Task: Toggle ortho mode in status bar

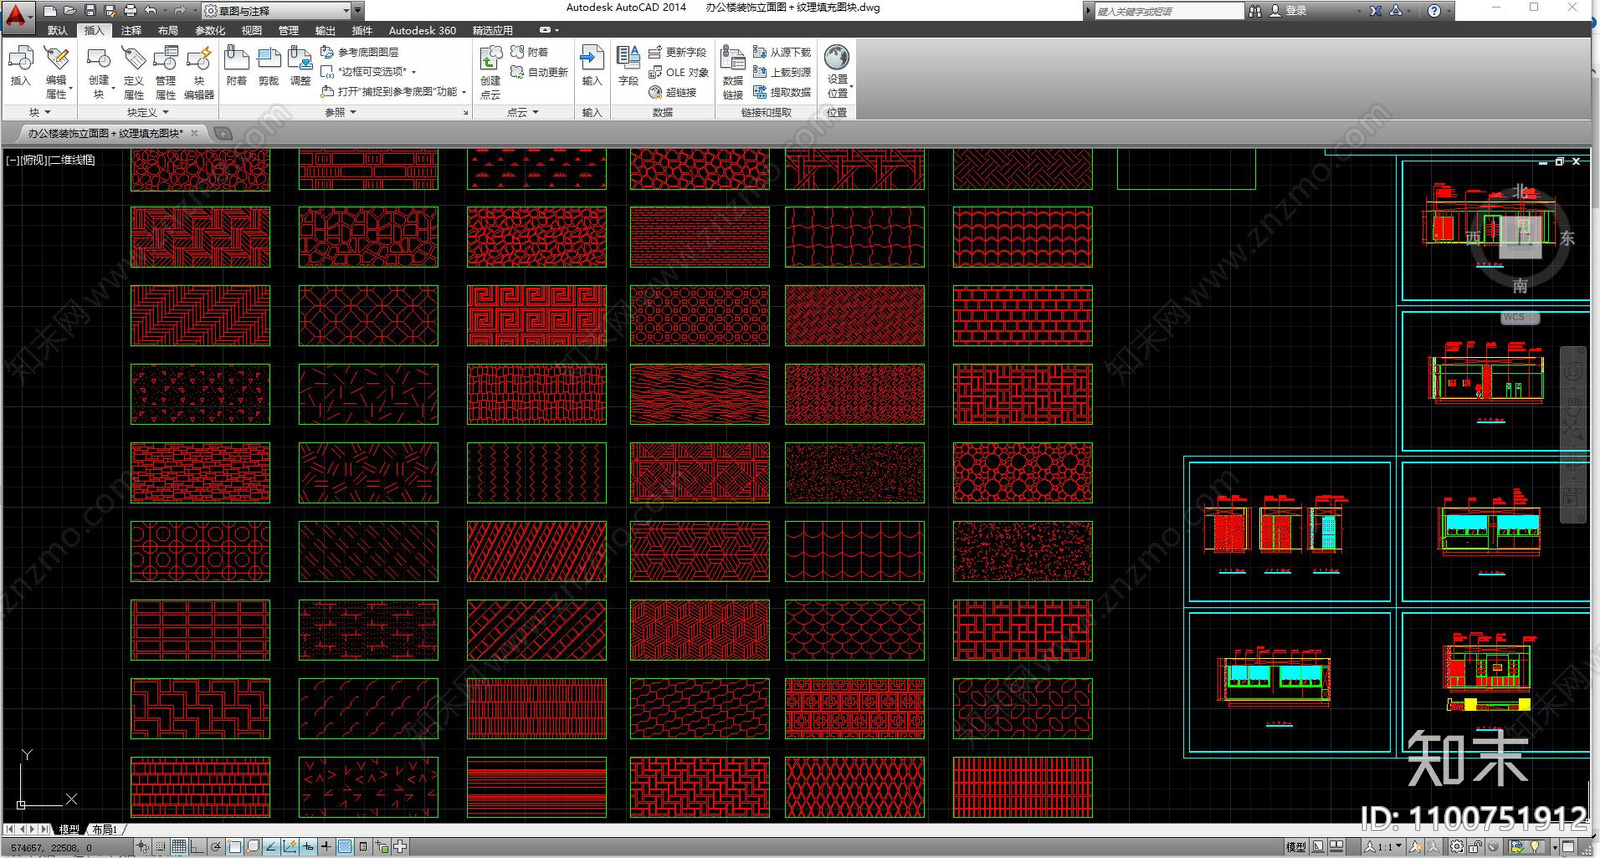Action: click(198, 847)
